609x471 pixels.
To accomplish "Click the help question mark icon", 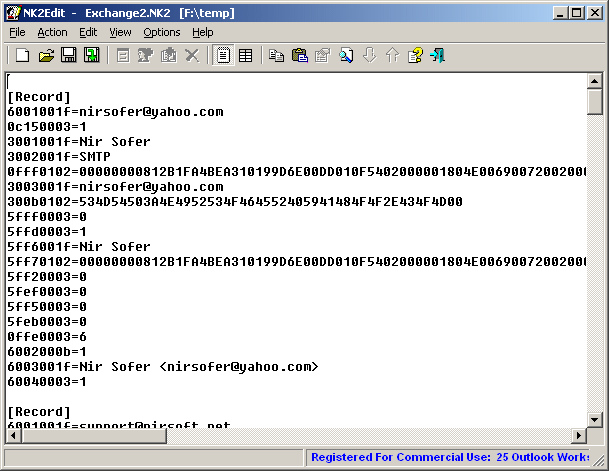I will (415, 55).
